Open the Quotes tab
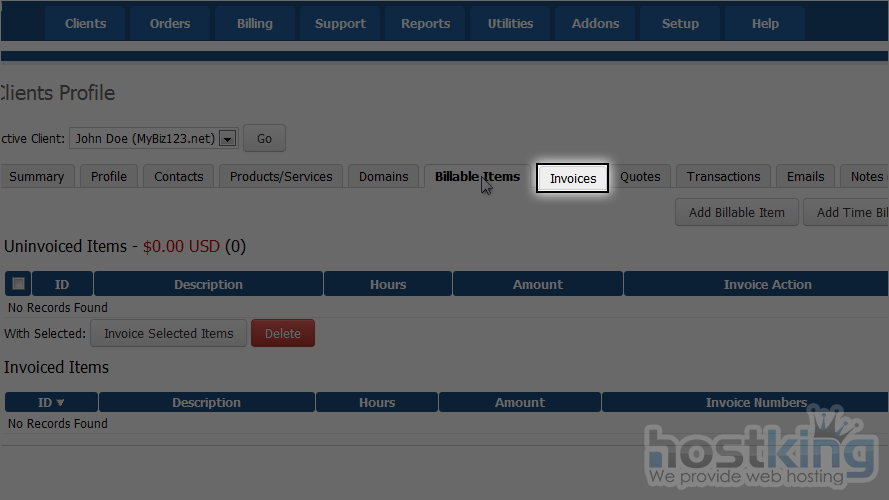Screen dimensions: 889x500 click(x=640, y=177)
